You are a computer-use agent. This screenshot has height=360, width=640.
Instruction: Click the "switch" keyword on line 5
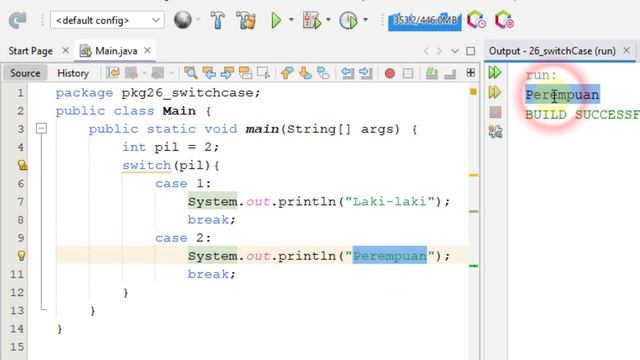(146, 165)
